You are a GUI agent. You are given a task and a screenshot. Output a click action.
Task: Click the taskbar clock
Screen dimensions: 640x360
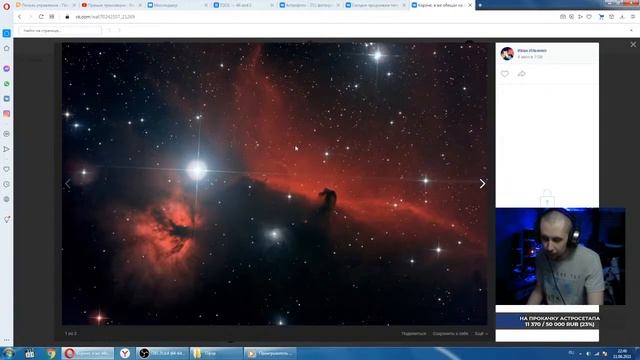pyautogui.click(x=622, y=353)
